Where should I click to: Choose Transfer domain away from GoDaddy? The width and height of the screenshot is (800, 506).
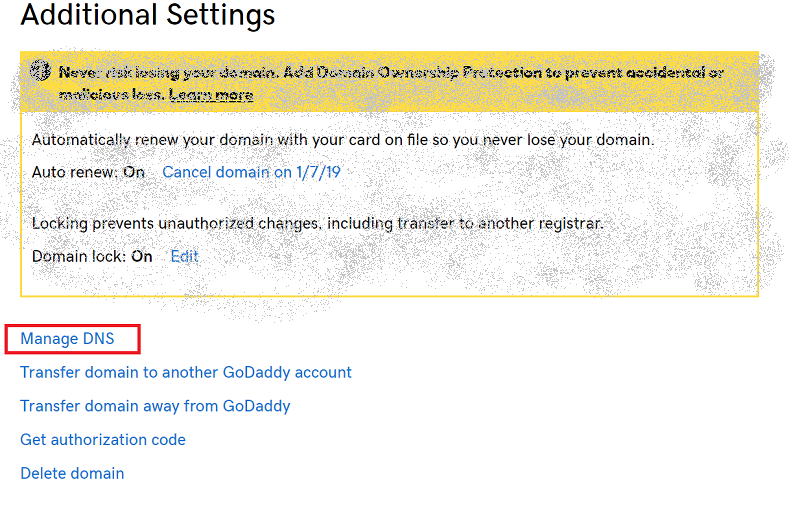click(155, 406)
